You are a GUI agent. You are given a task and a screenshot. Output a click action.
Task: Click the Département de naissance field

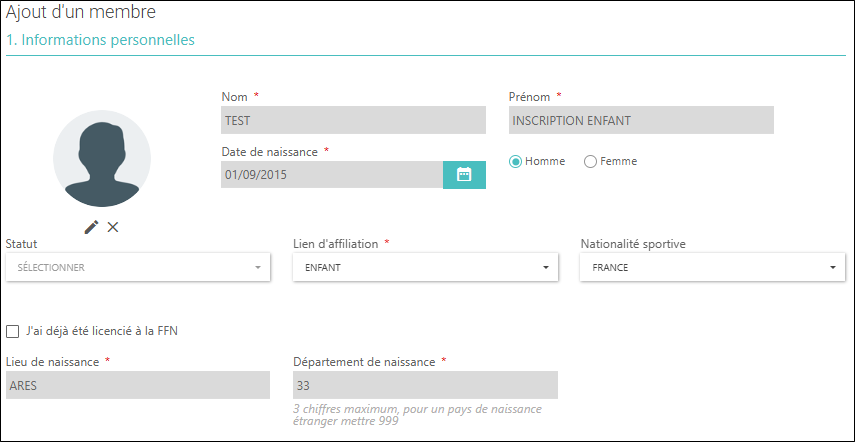point(425,385)
